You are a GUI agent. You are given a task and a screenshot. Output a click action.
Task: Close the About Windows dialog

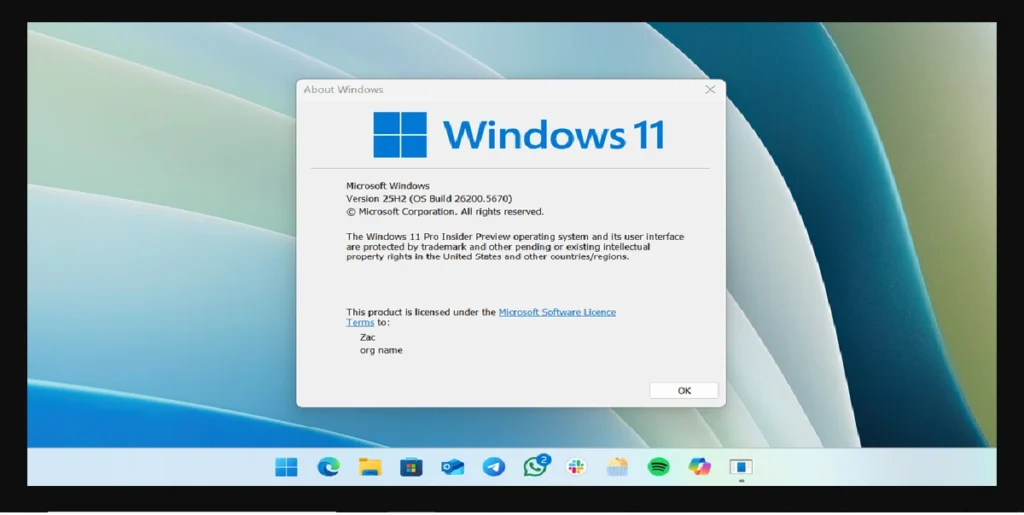click(710, 89)
